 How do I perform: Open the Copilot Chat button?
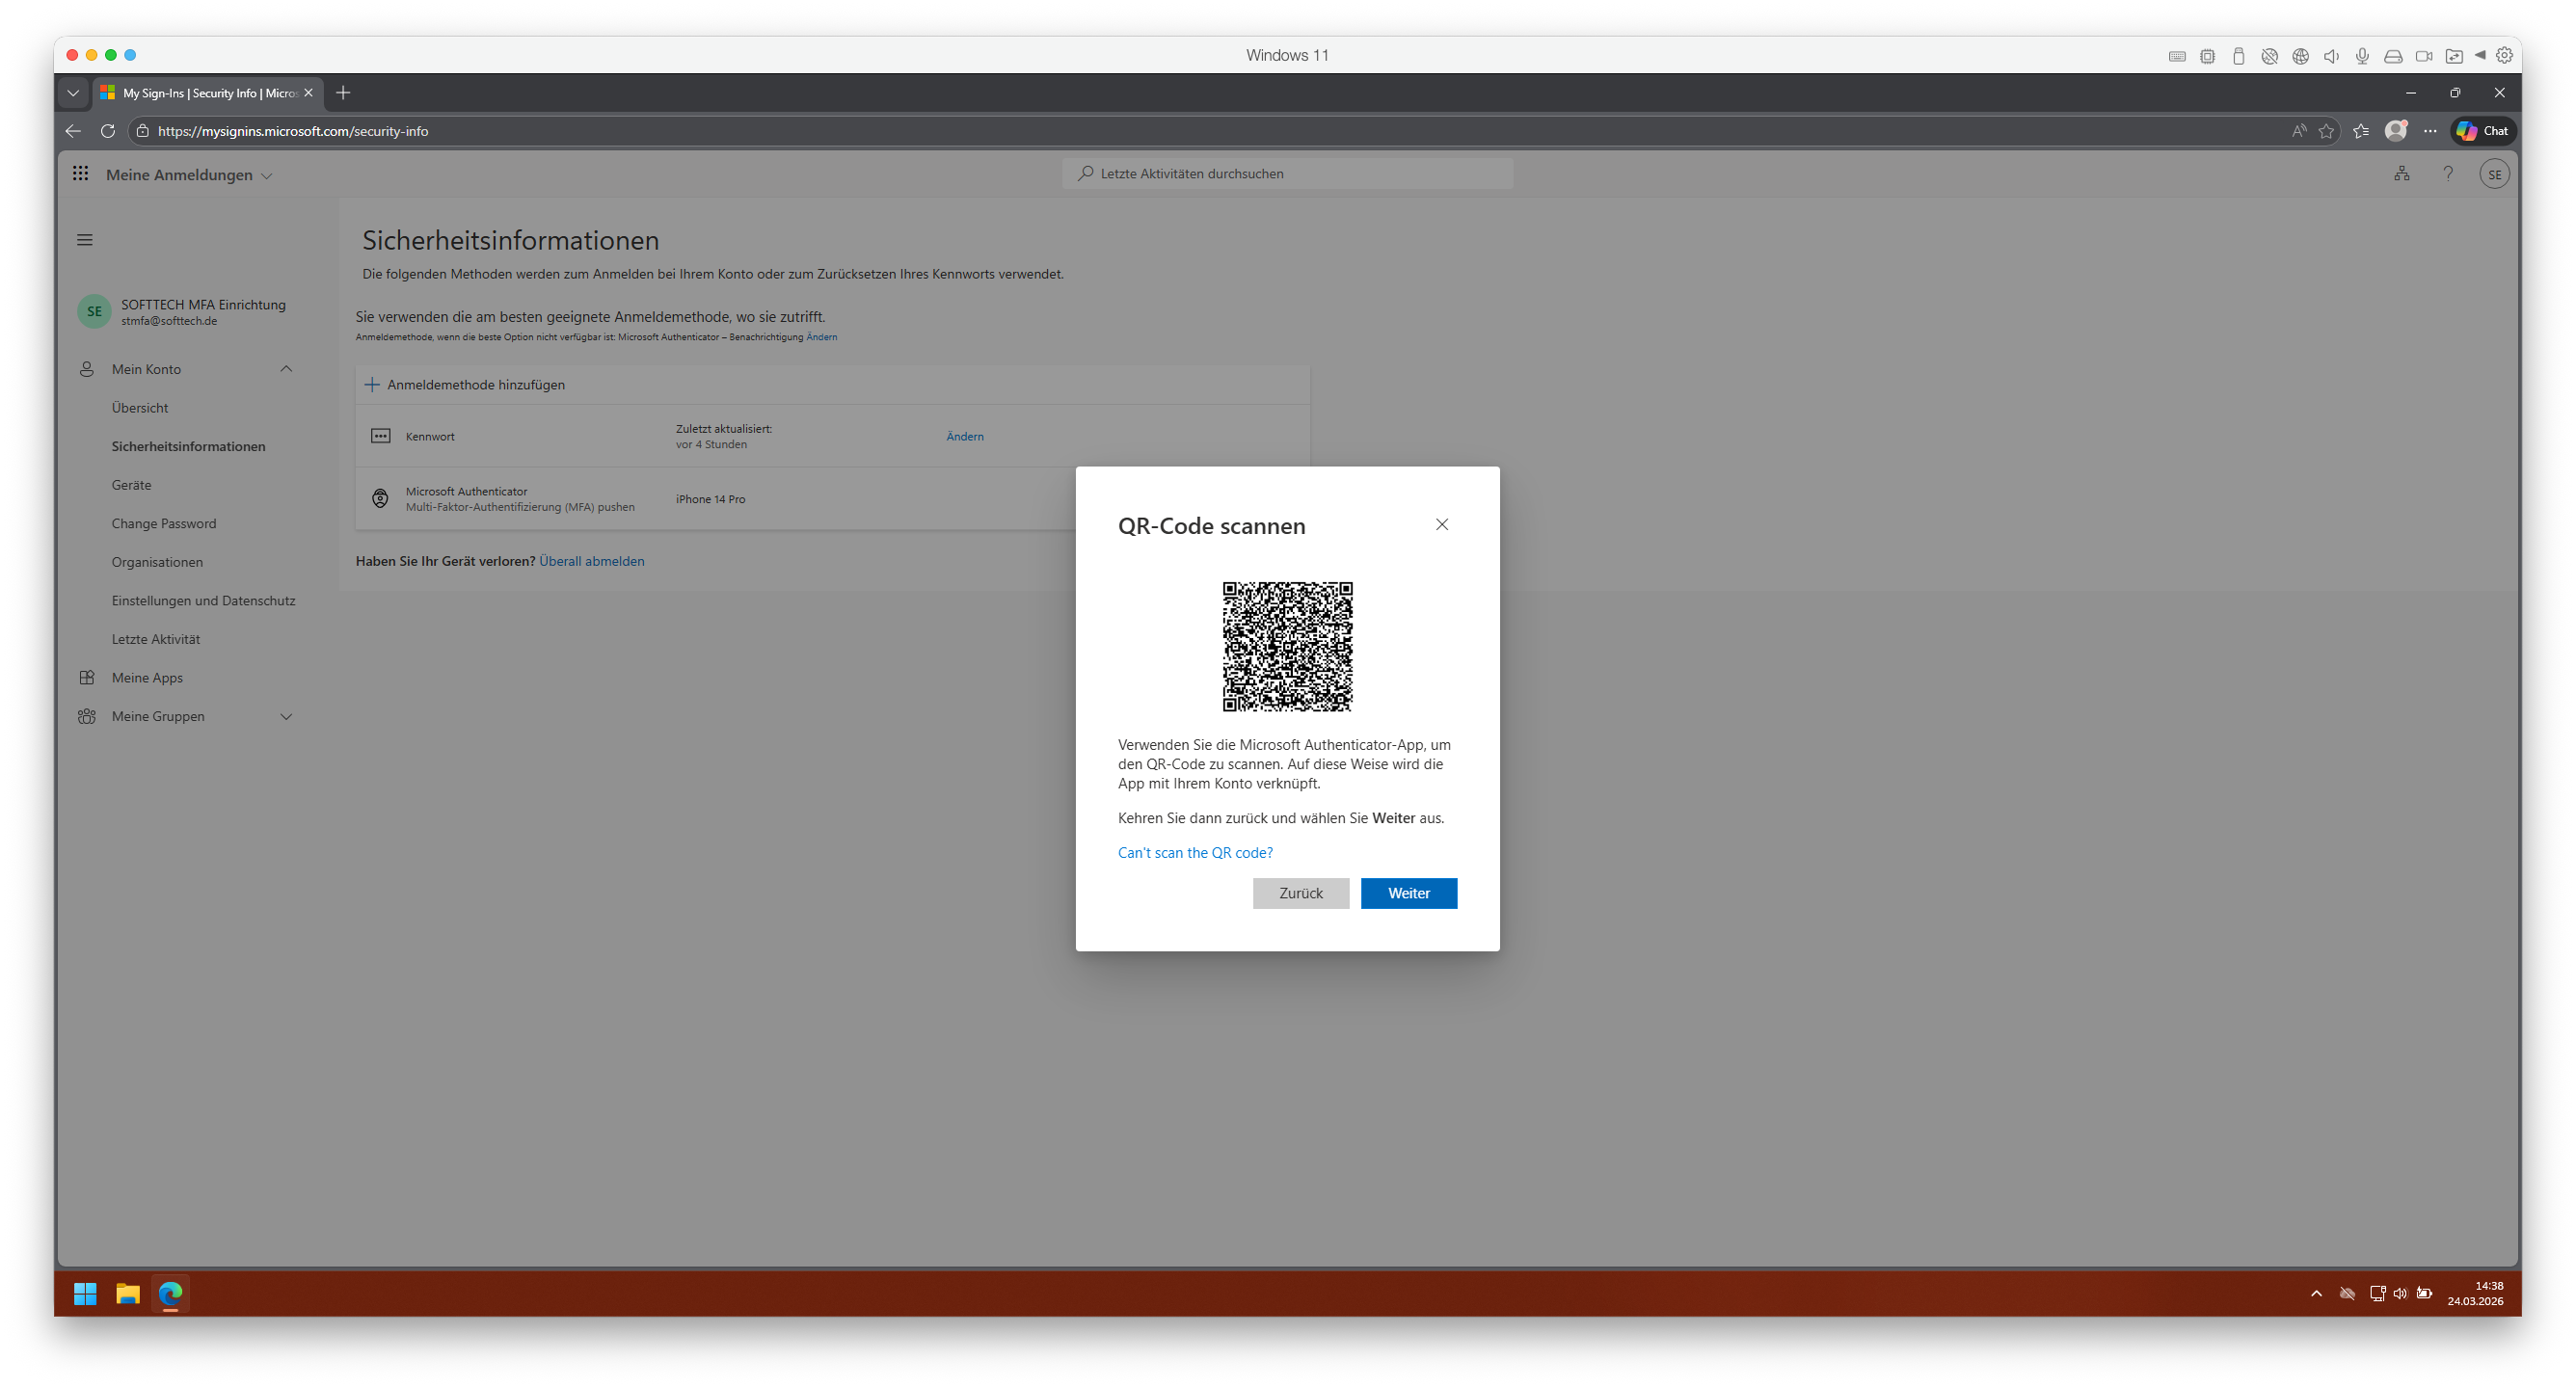(2484, 131)
